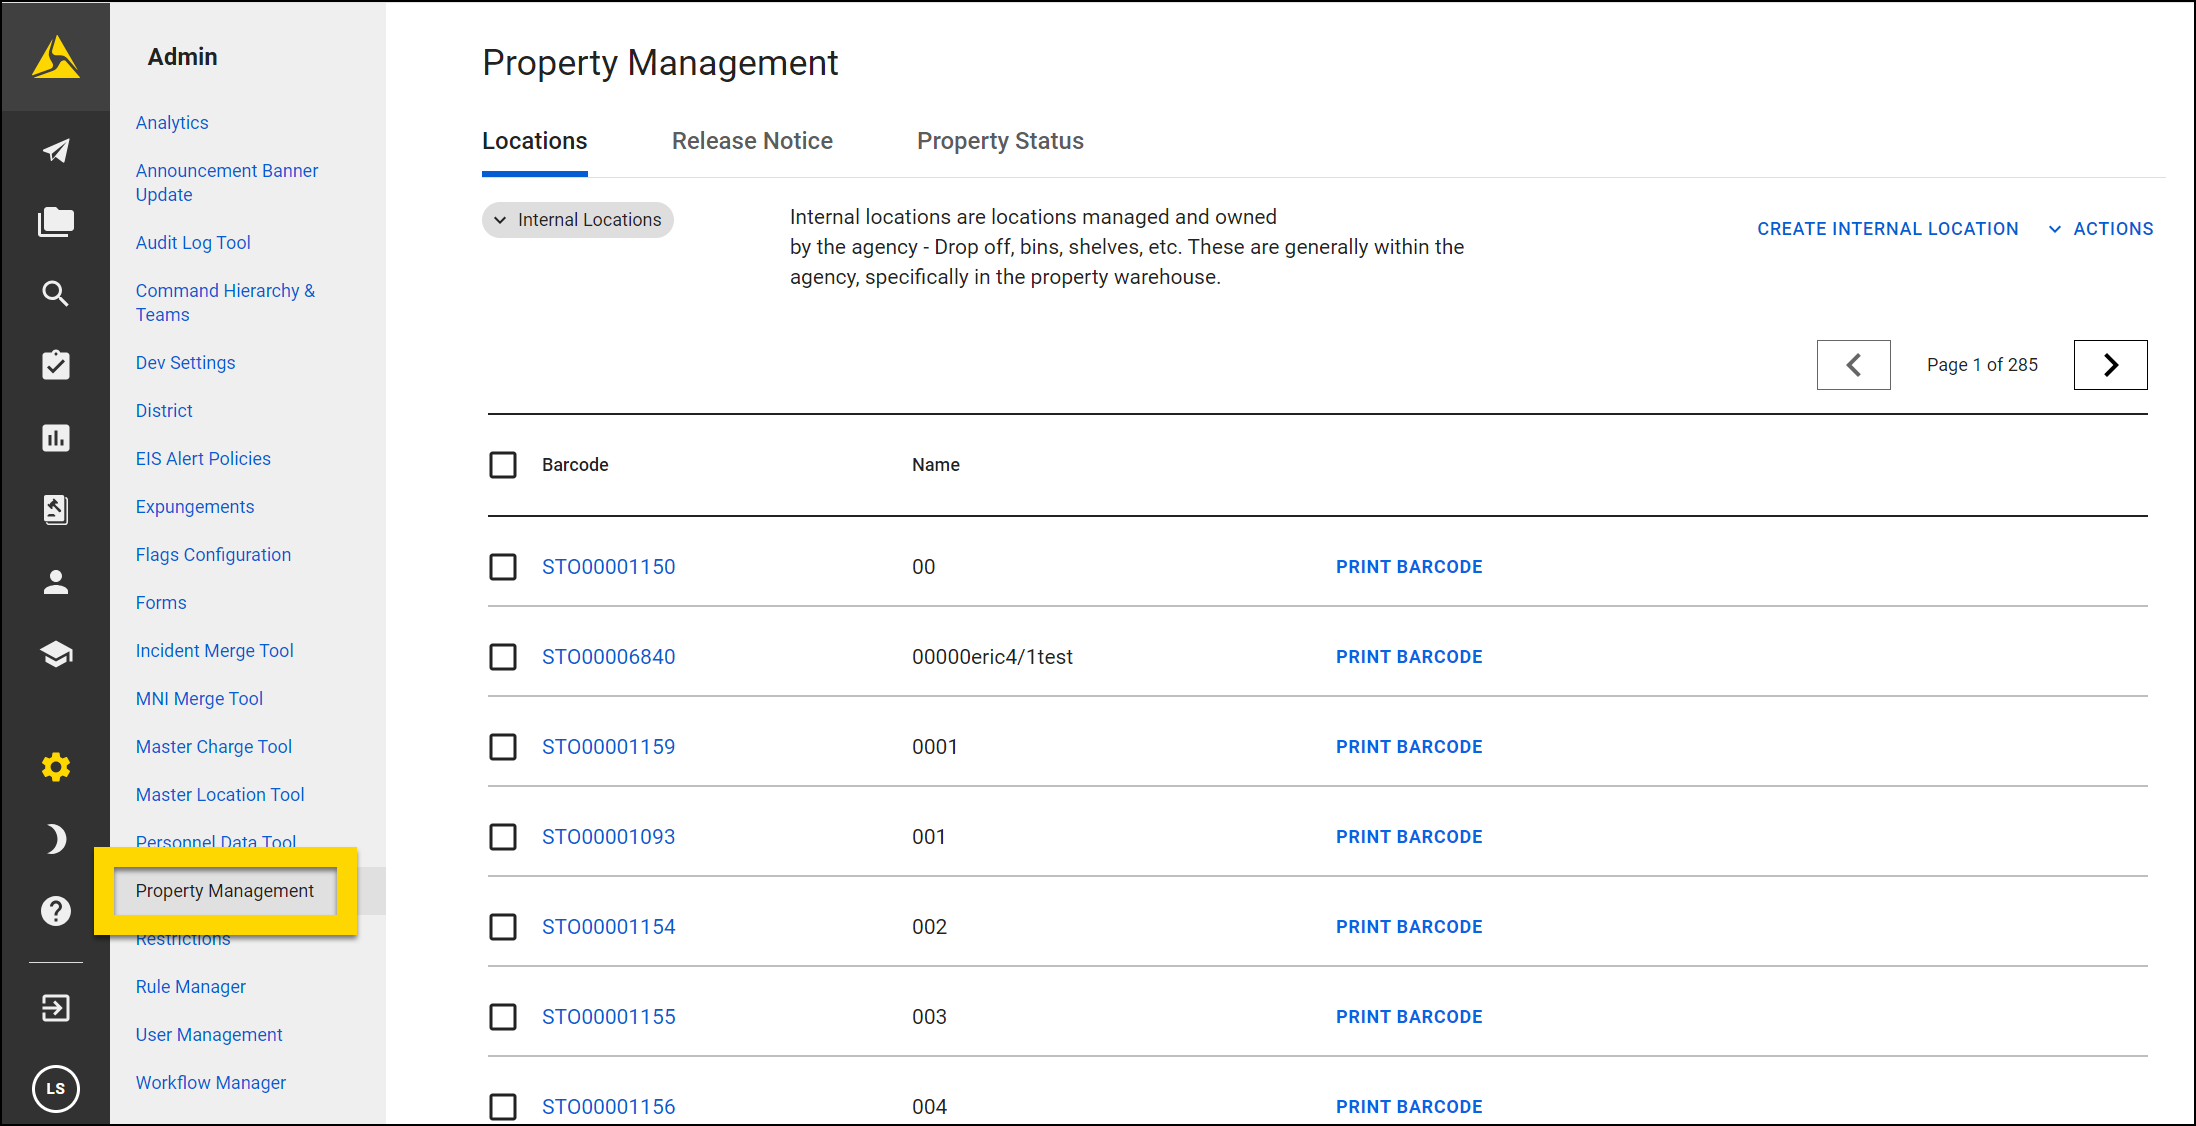Advance to next page with right chevron

[2110, 364]
